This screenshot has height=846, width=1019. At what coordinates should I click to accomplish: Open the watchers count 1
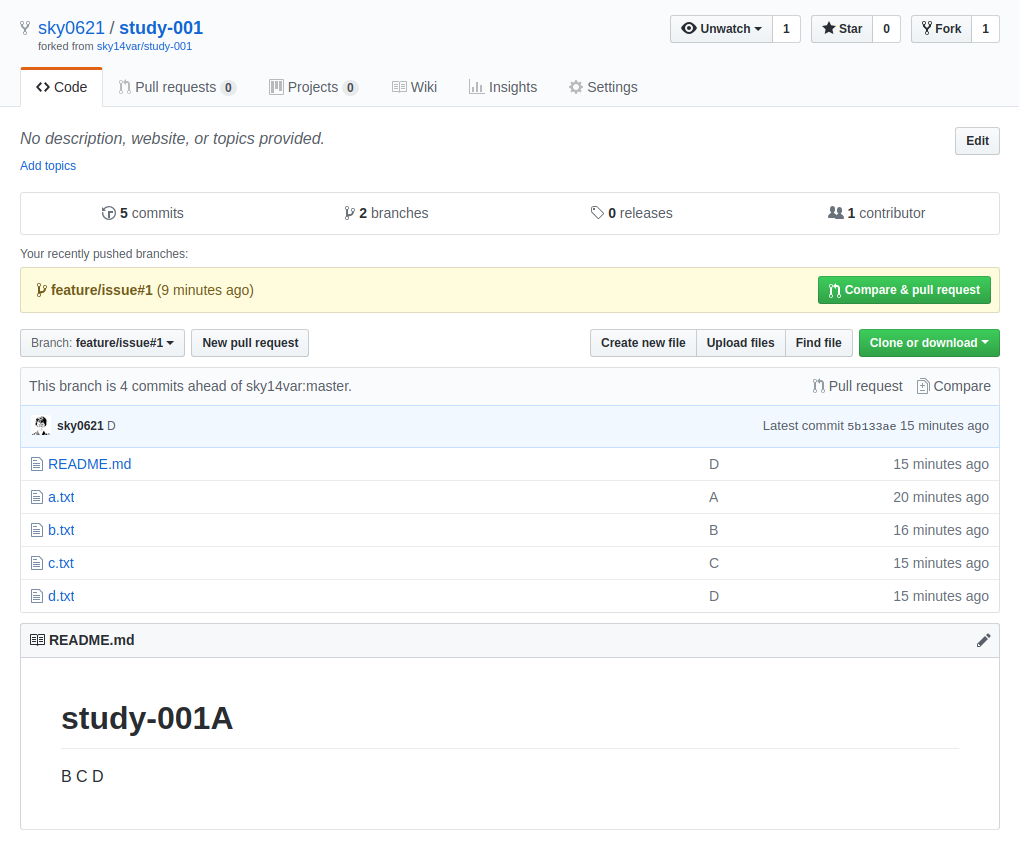point(786,29)
